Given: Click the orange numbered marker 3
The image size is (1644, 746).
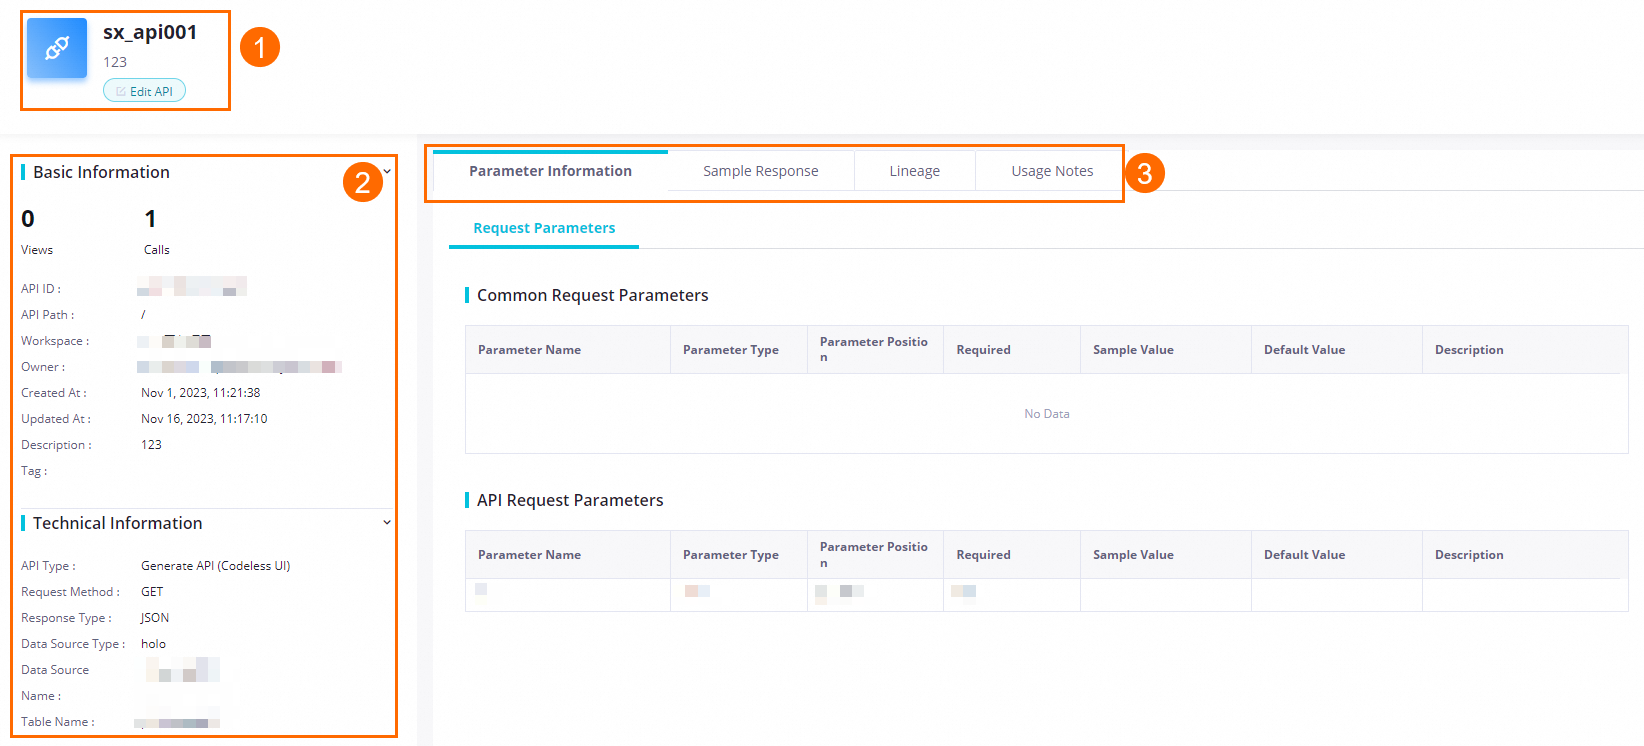Looking at the screenshot, I should pyautogui.click(x=1145, y=173).
